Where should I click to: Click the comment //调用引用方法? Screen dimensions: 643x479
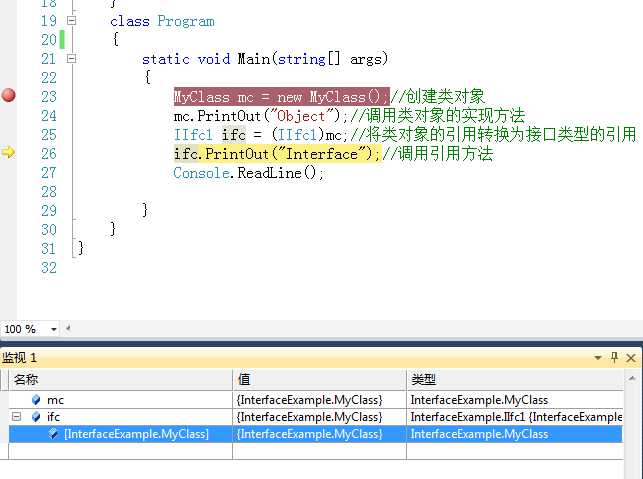point(438,154)
